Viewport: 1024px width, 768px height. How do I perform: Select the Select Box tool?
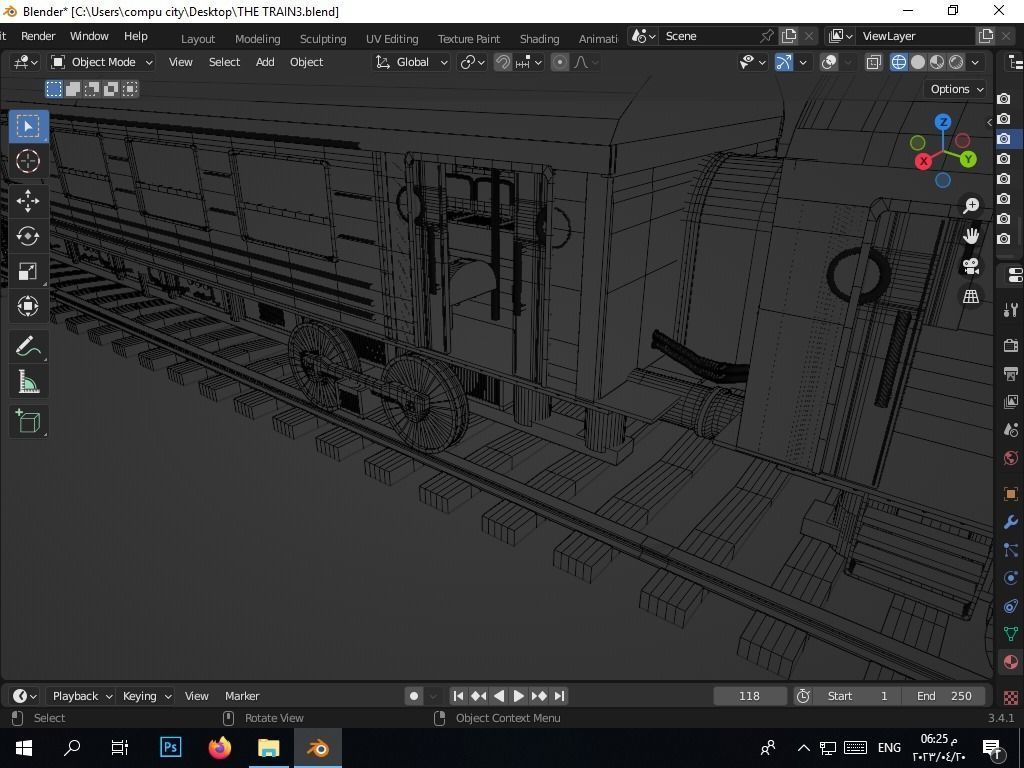pos(27,126)
